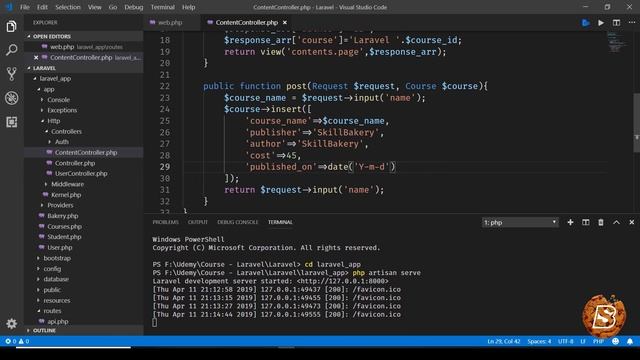The image size is (640, 360).
Task: Maximize the panel with up chevron
Action: [x=616, y=222]
